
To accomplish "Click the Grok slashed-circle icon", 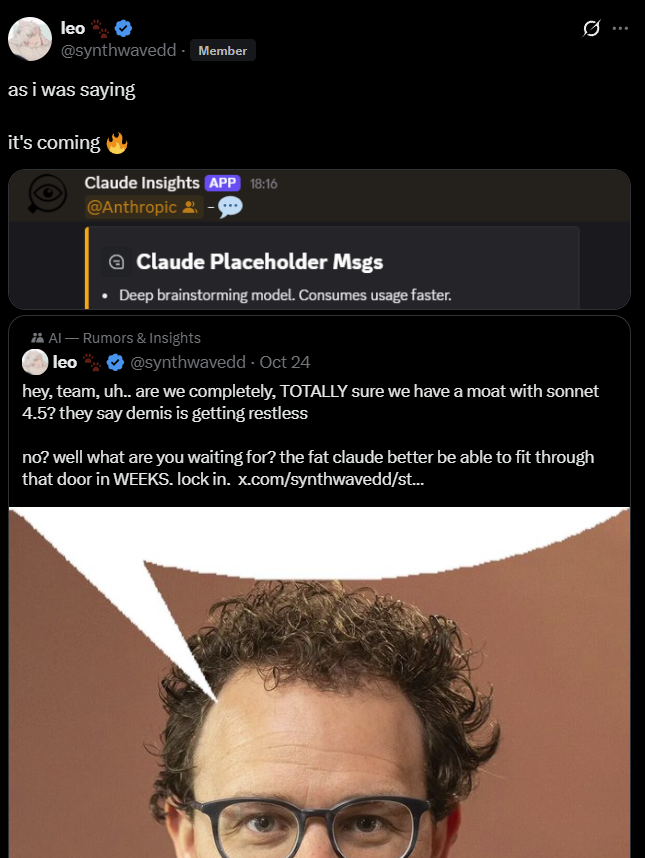I will click(591, 28).
